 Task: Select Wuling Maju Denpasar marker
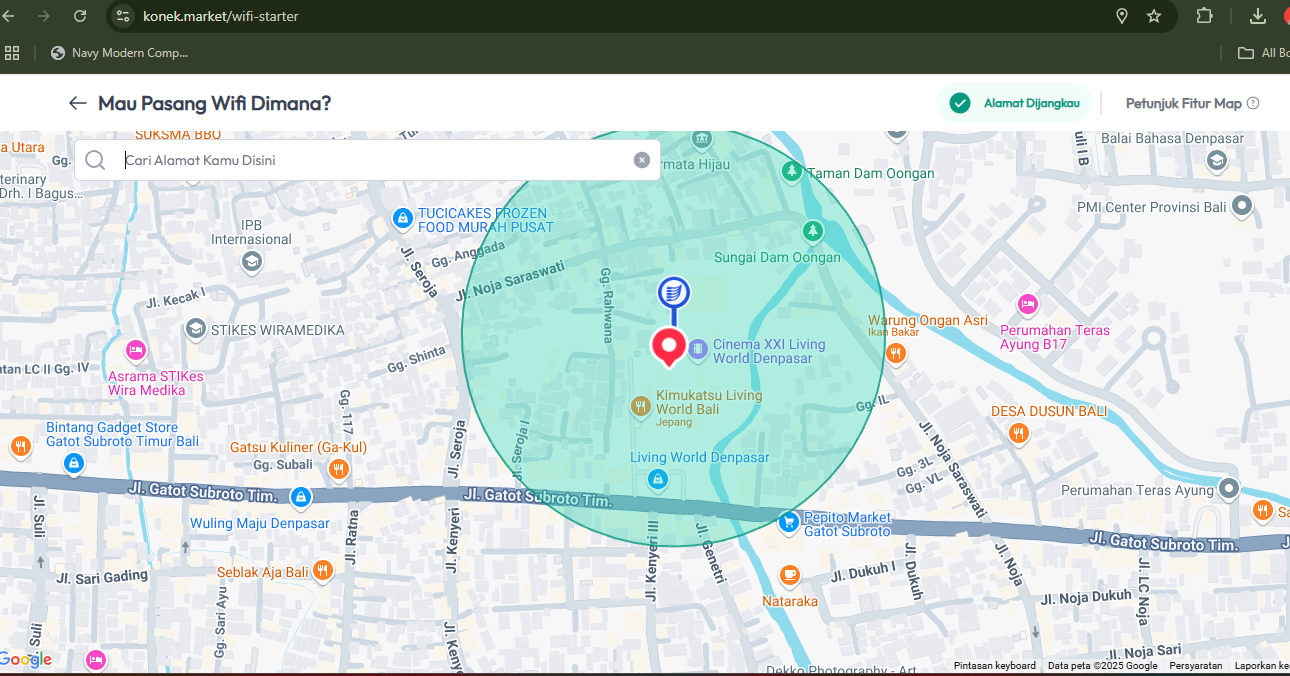click(x=301, y=497)
